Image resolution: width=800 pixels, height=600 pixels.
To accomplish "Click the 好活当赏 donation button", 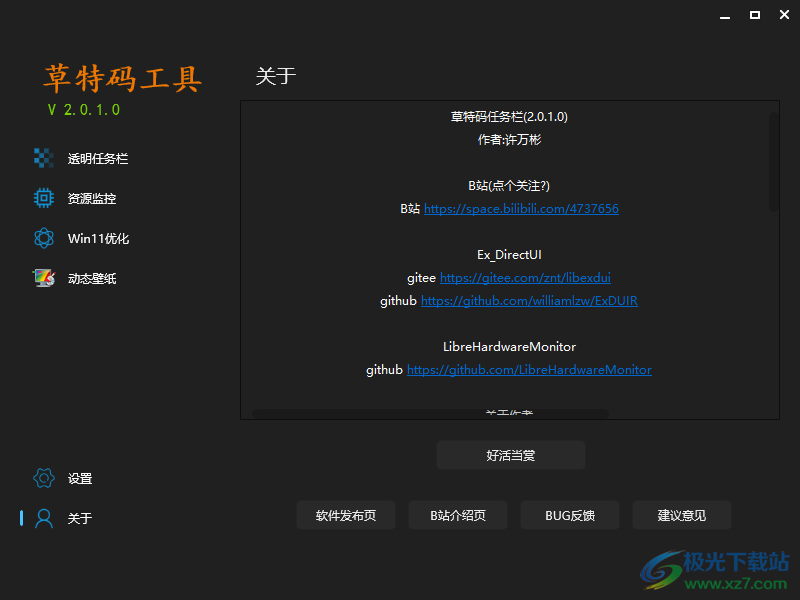I will (x=510, y=455).
